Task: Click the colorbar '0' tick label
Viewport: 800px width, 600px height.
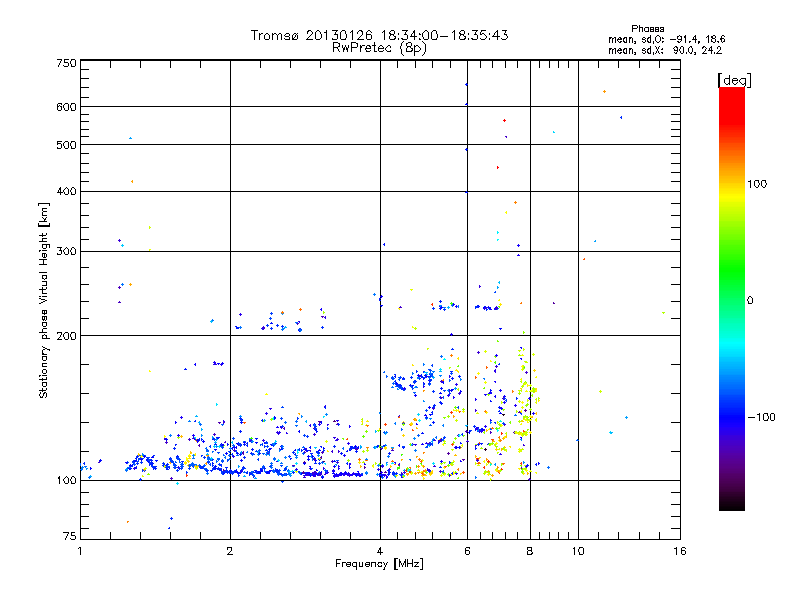Action: 750,301
